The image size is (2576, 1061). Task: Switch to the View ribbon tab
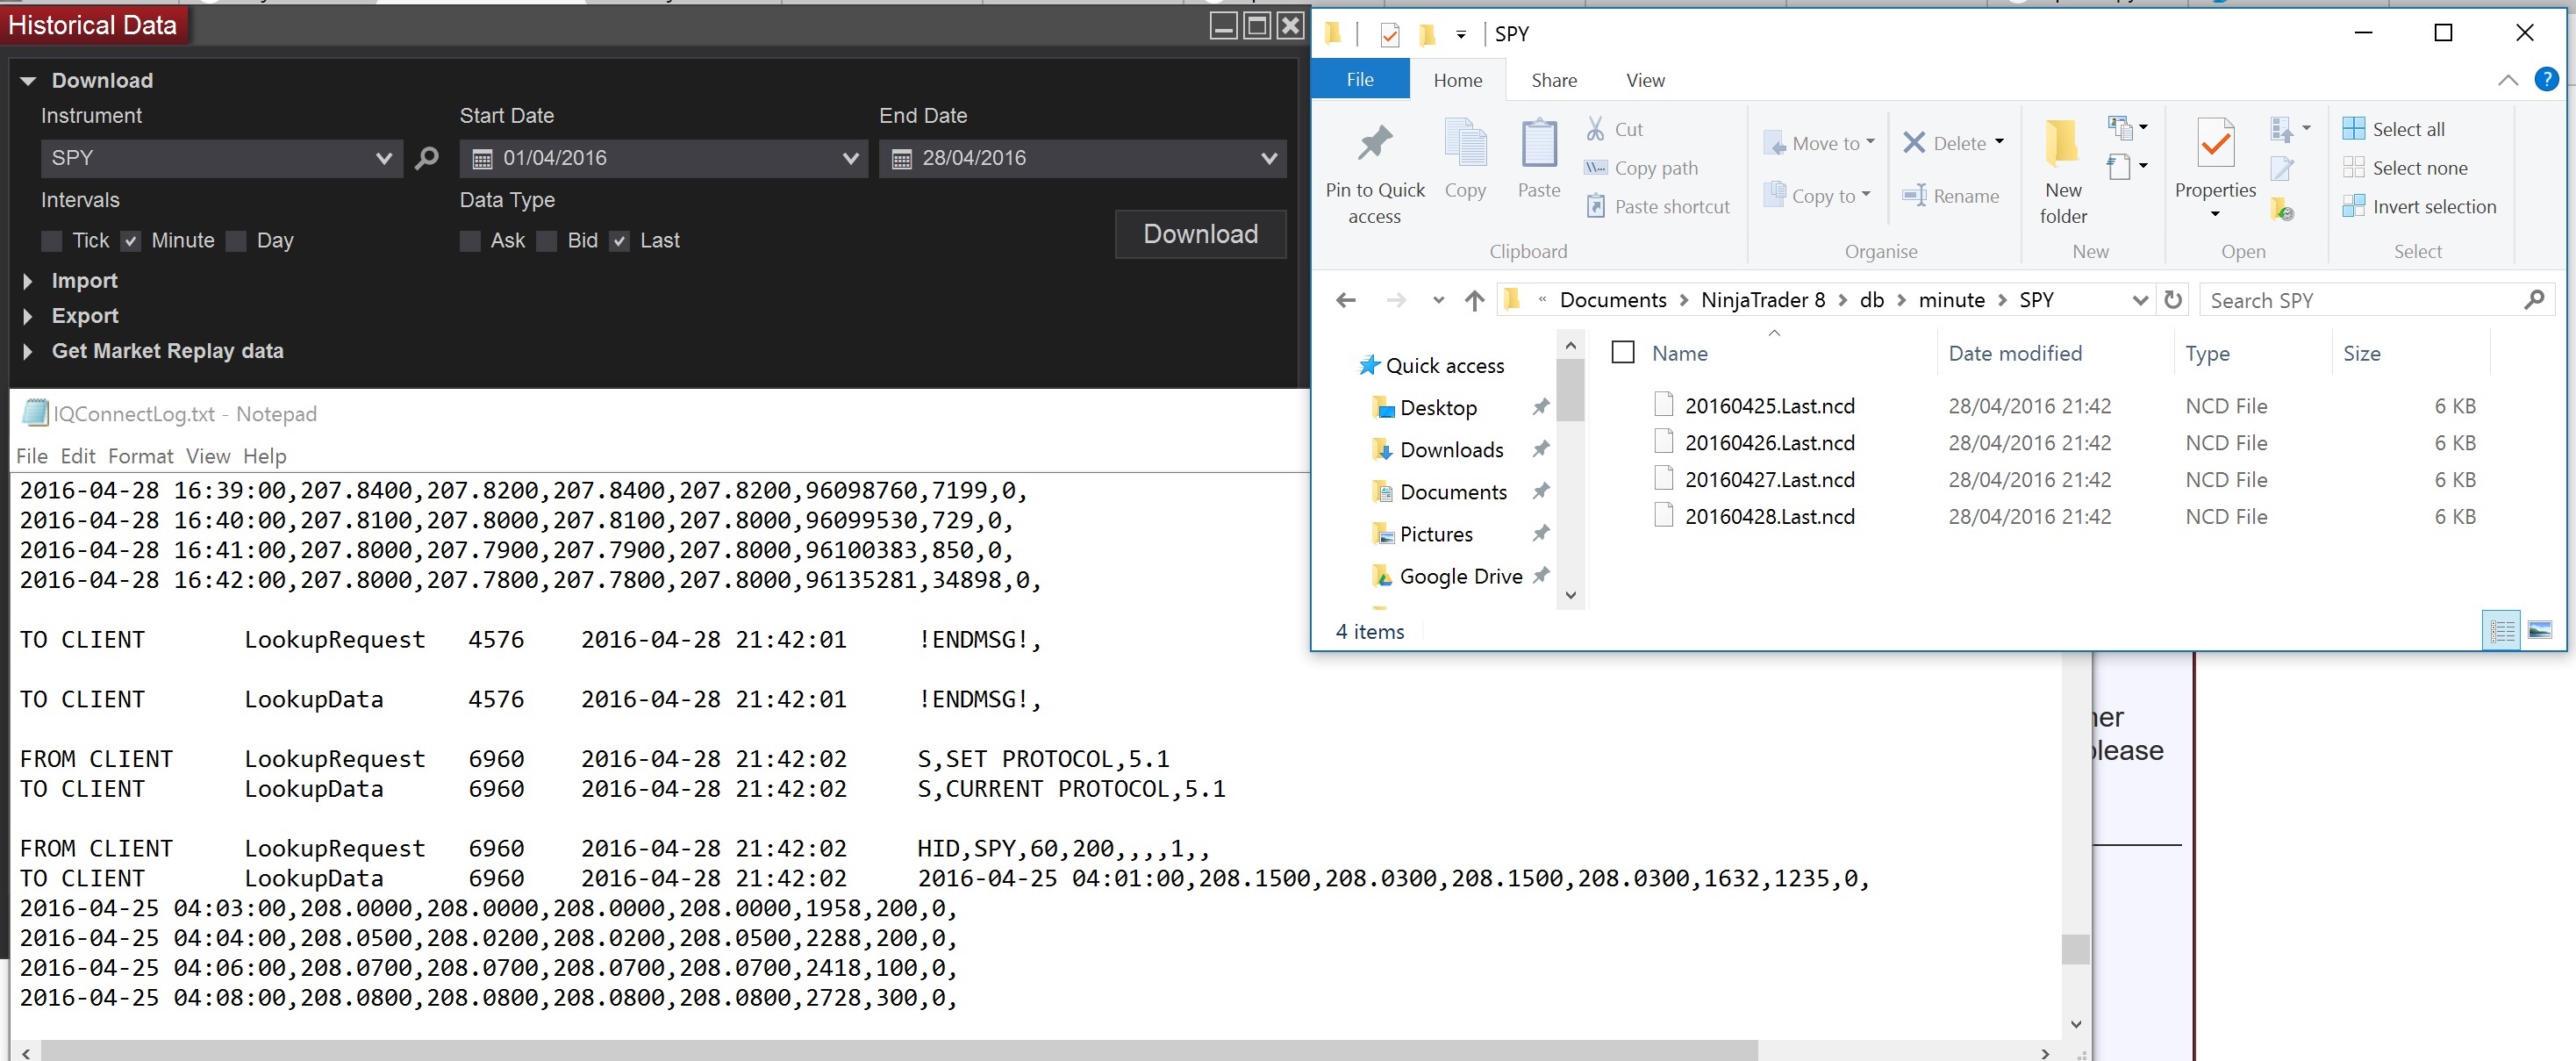point(1645,80)
